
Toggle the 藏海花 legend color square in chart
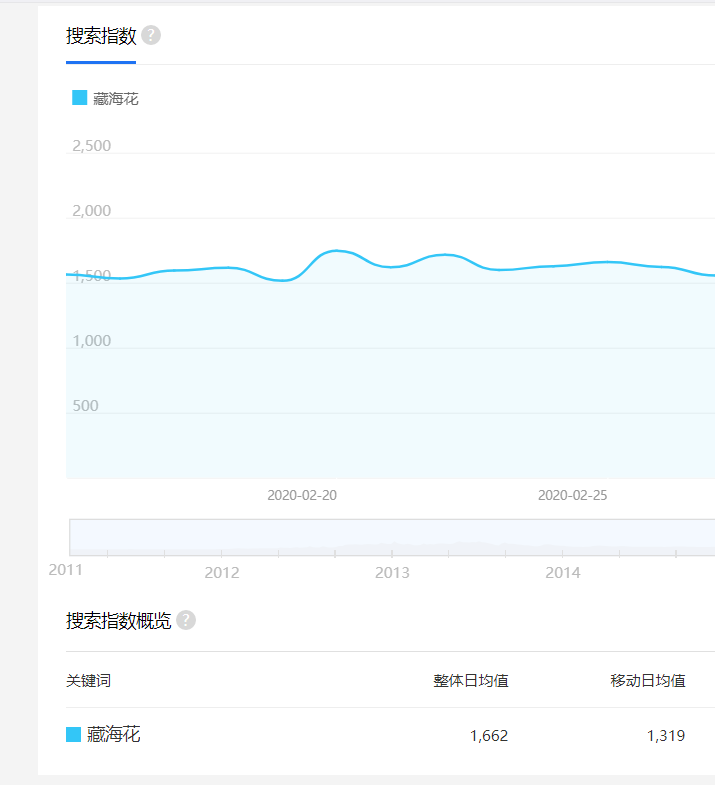click(x=80, y=98)
